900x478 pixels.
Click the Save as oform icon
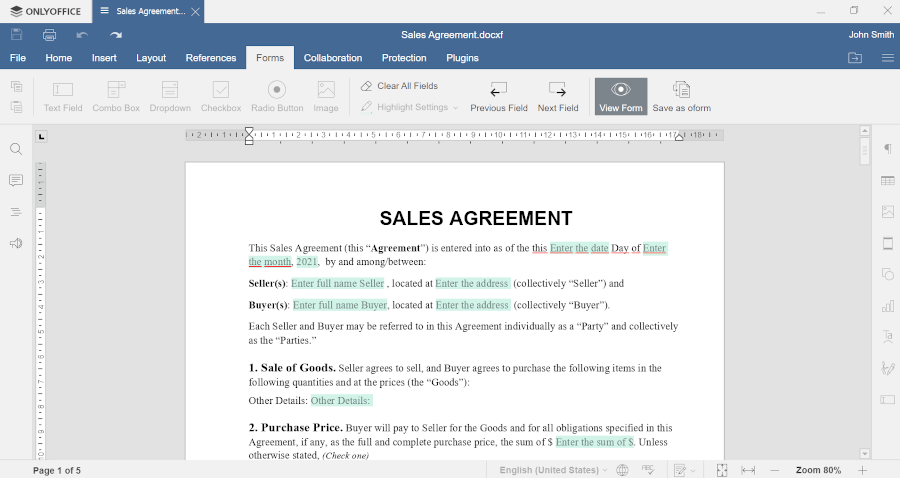pyautogui.click(x=681, y=90)
